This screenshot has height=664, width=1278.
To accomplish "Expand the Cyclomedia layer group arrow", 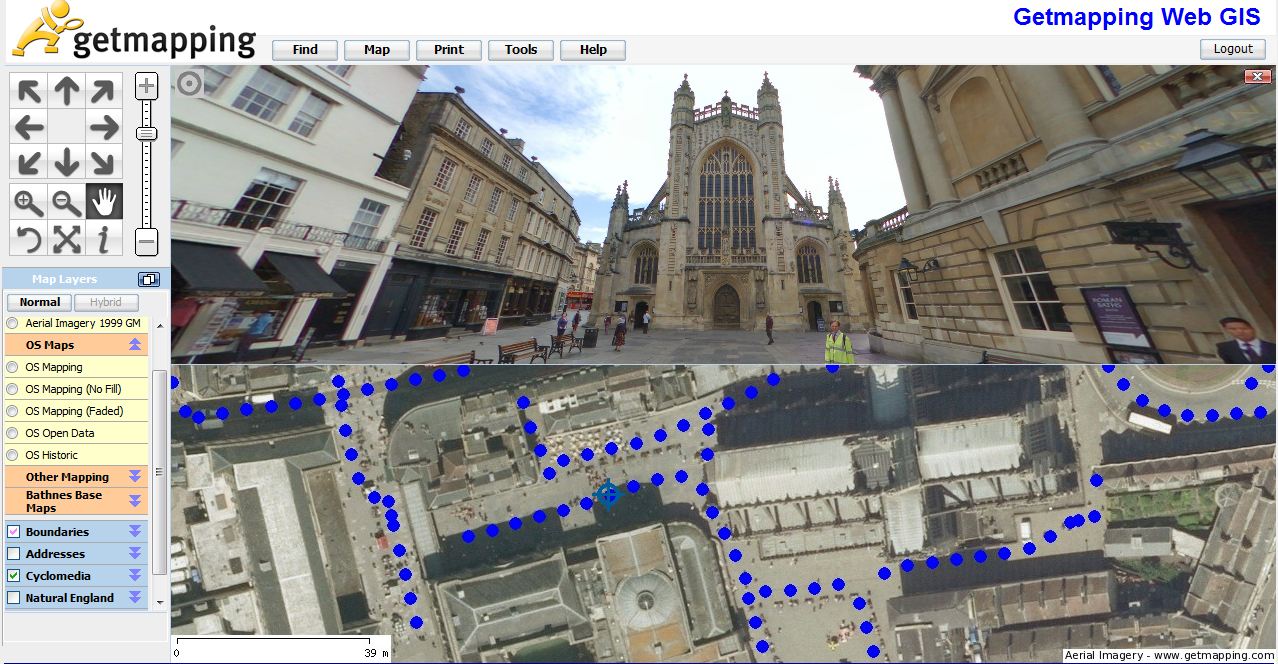I will (x=135, y=576).
